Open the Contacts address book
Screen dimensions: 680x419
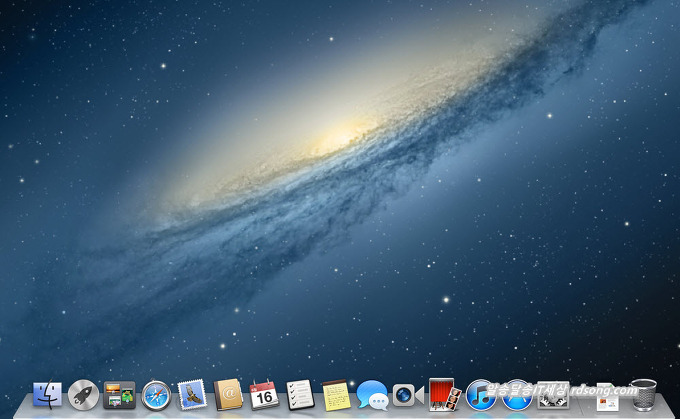pyautogui.click(x=228, y=395)
